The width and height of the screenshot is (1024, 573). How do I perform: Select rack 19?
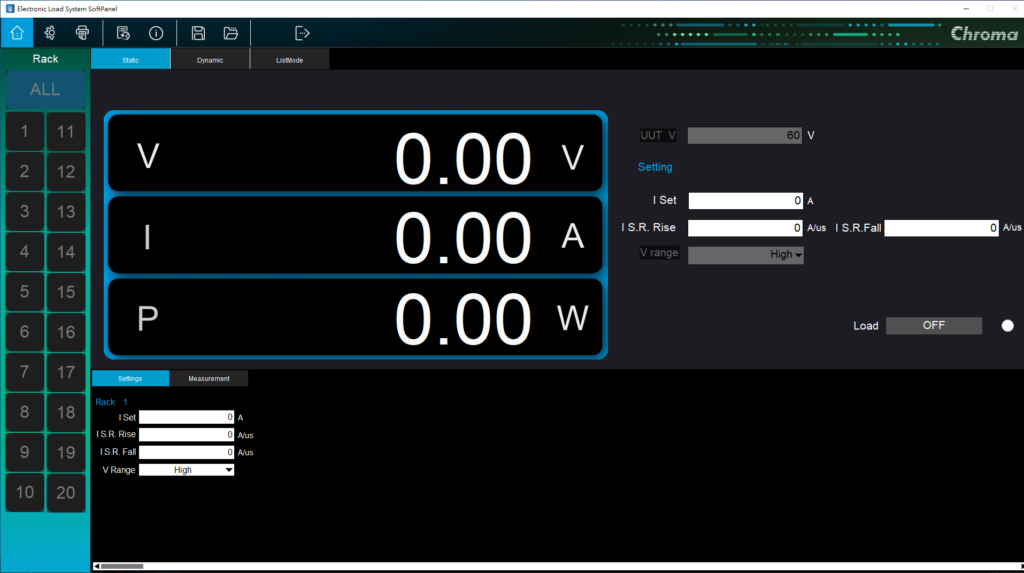[66, 452]
